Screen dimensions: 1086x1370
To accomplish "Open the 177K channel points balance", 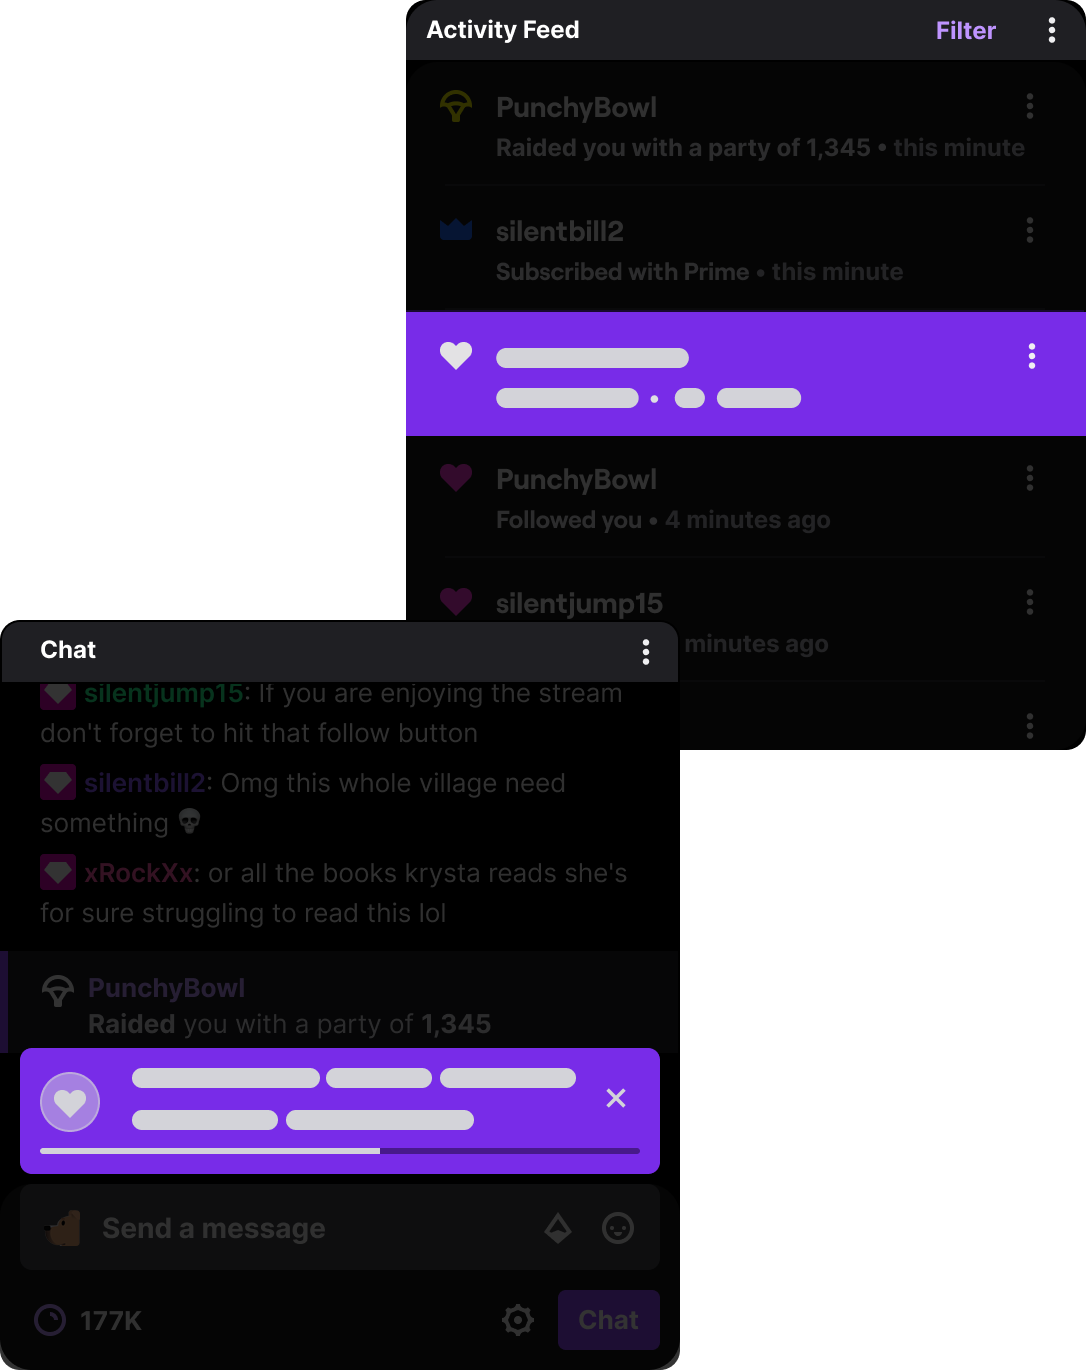I will tap(88, 1321).
